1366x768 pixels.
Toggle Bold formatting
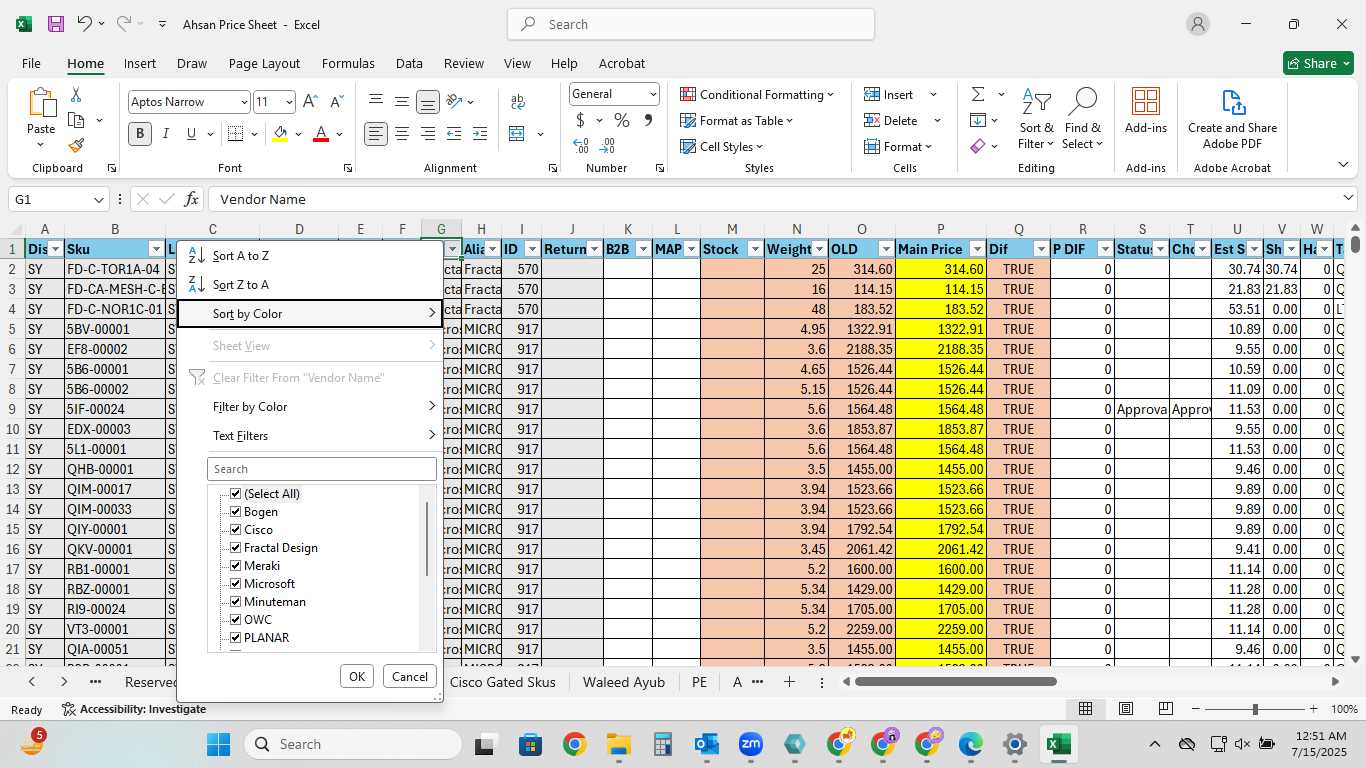140,134
